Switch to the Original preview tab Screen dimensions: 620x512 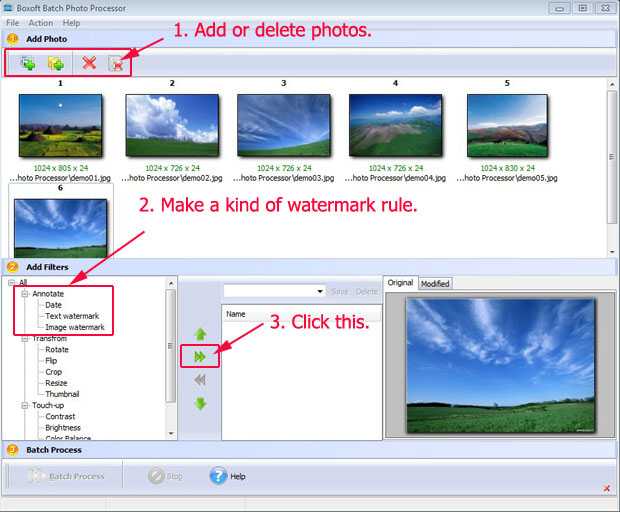[x=400, y=283]
